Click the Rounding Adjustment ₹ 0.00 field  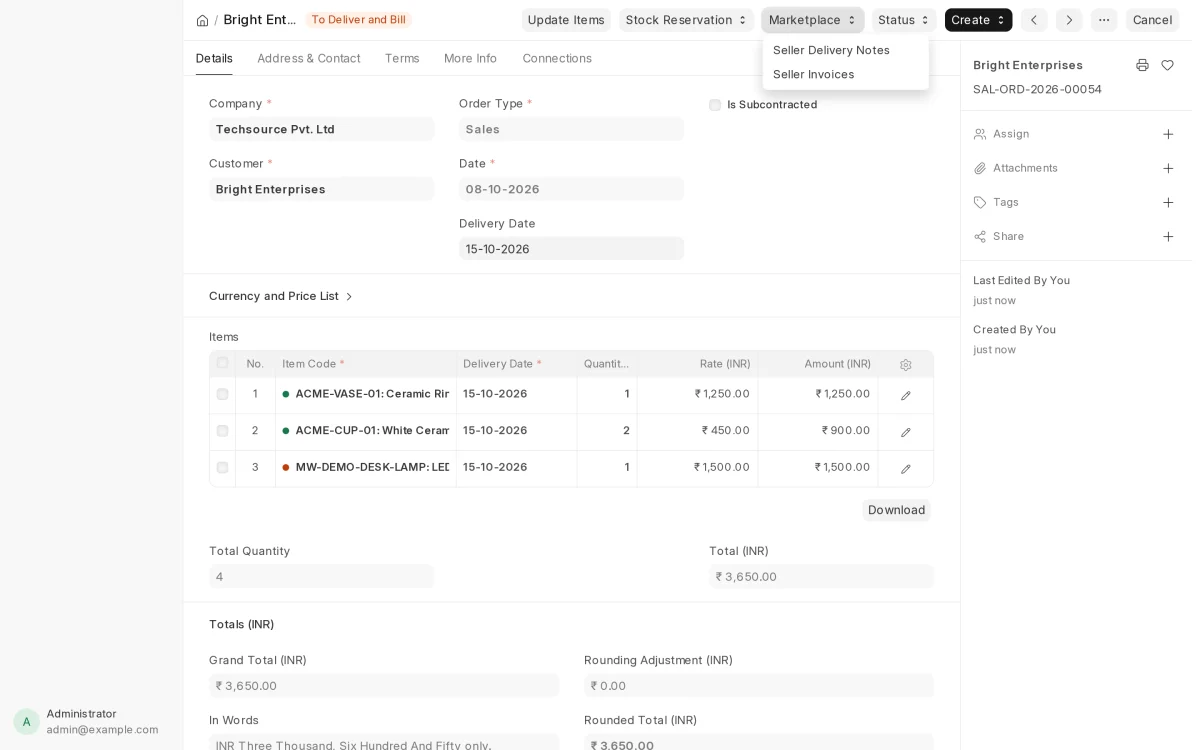[759, 685]
